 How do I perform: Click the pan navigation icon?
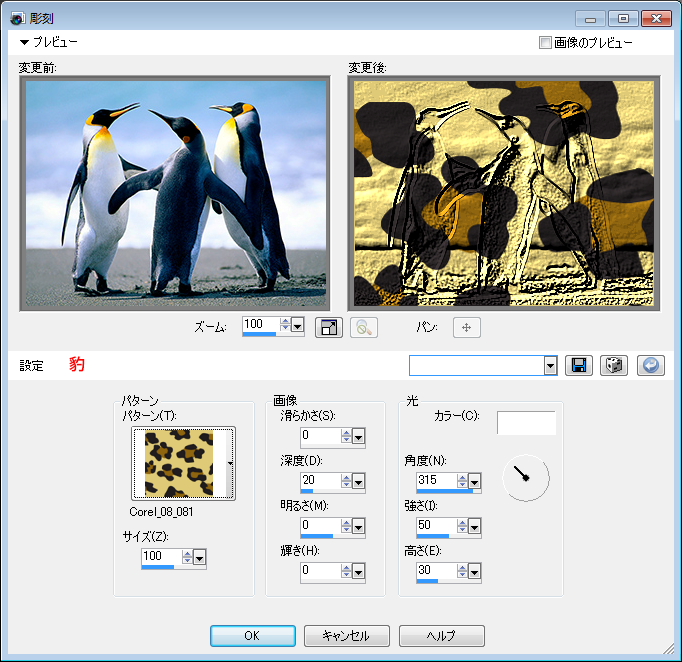pos(467,327)
